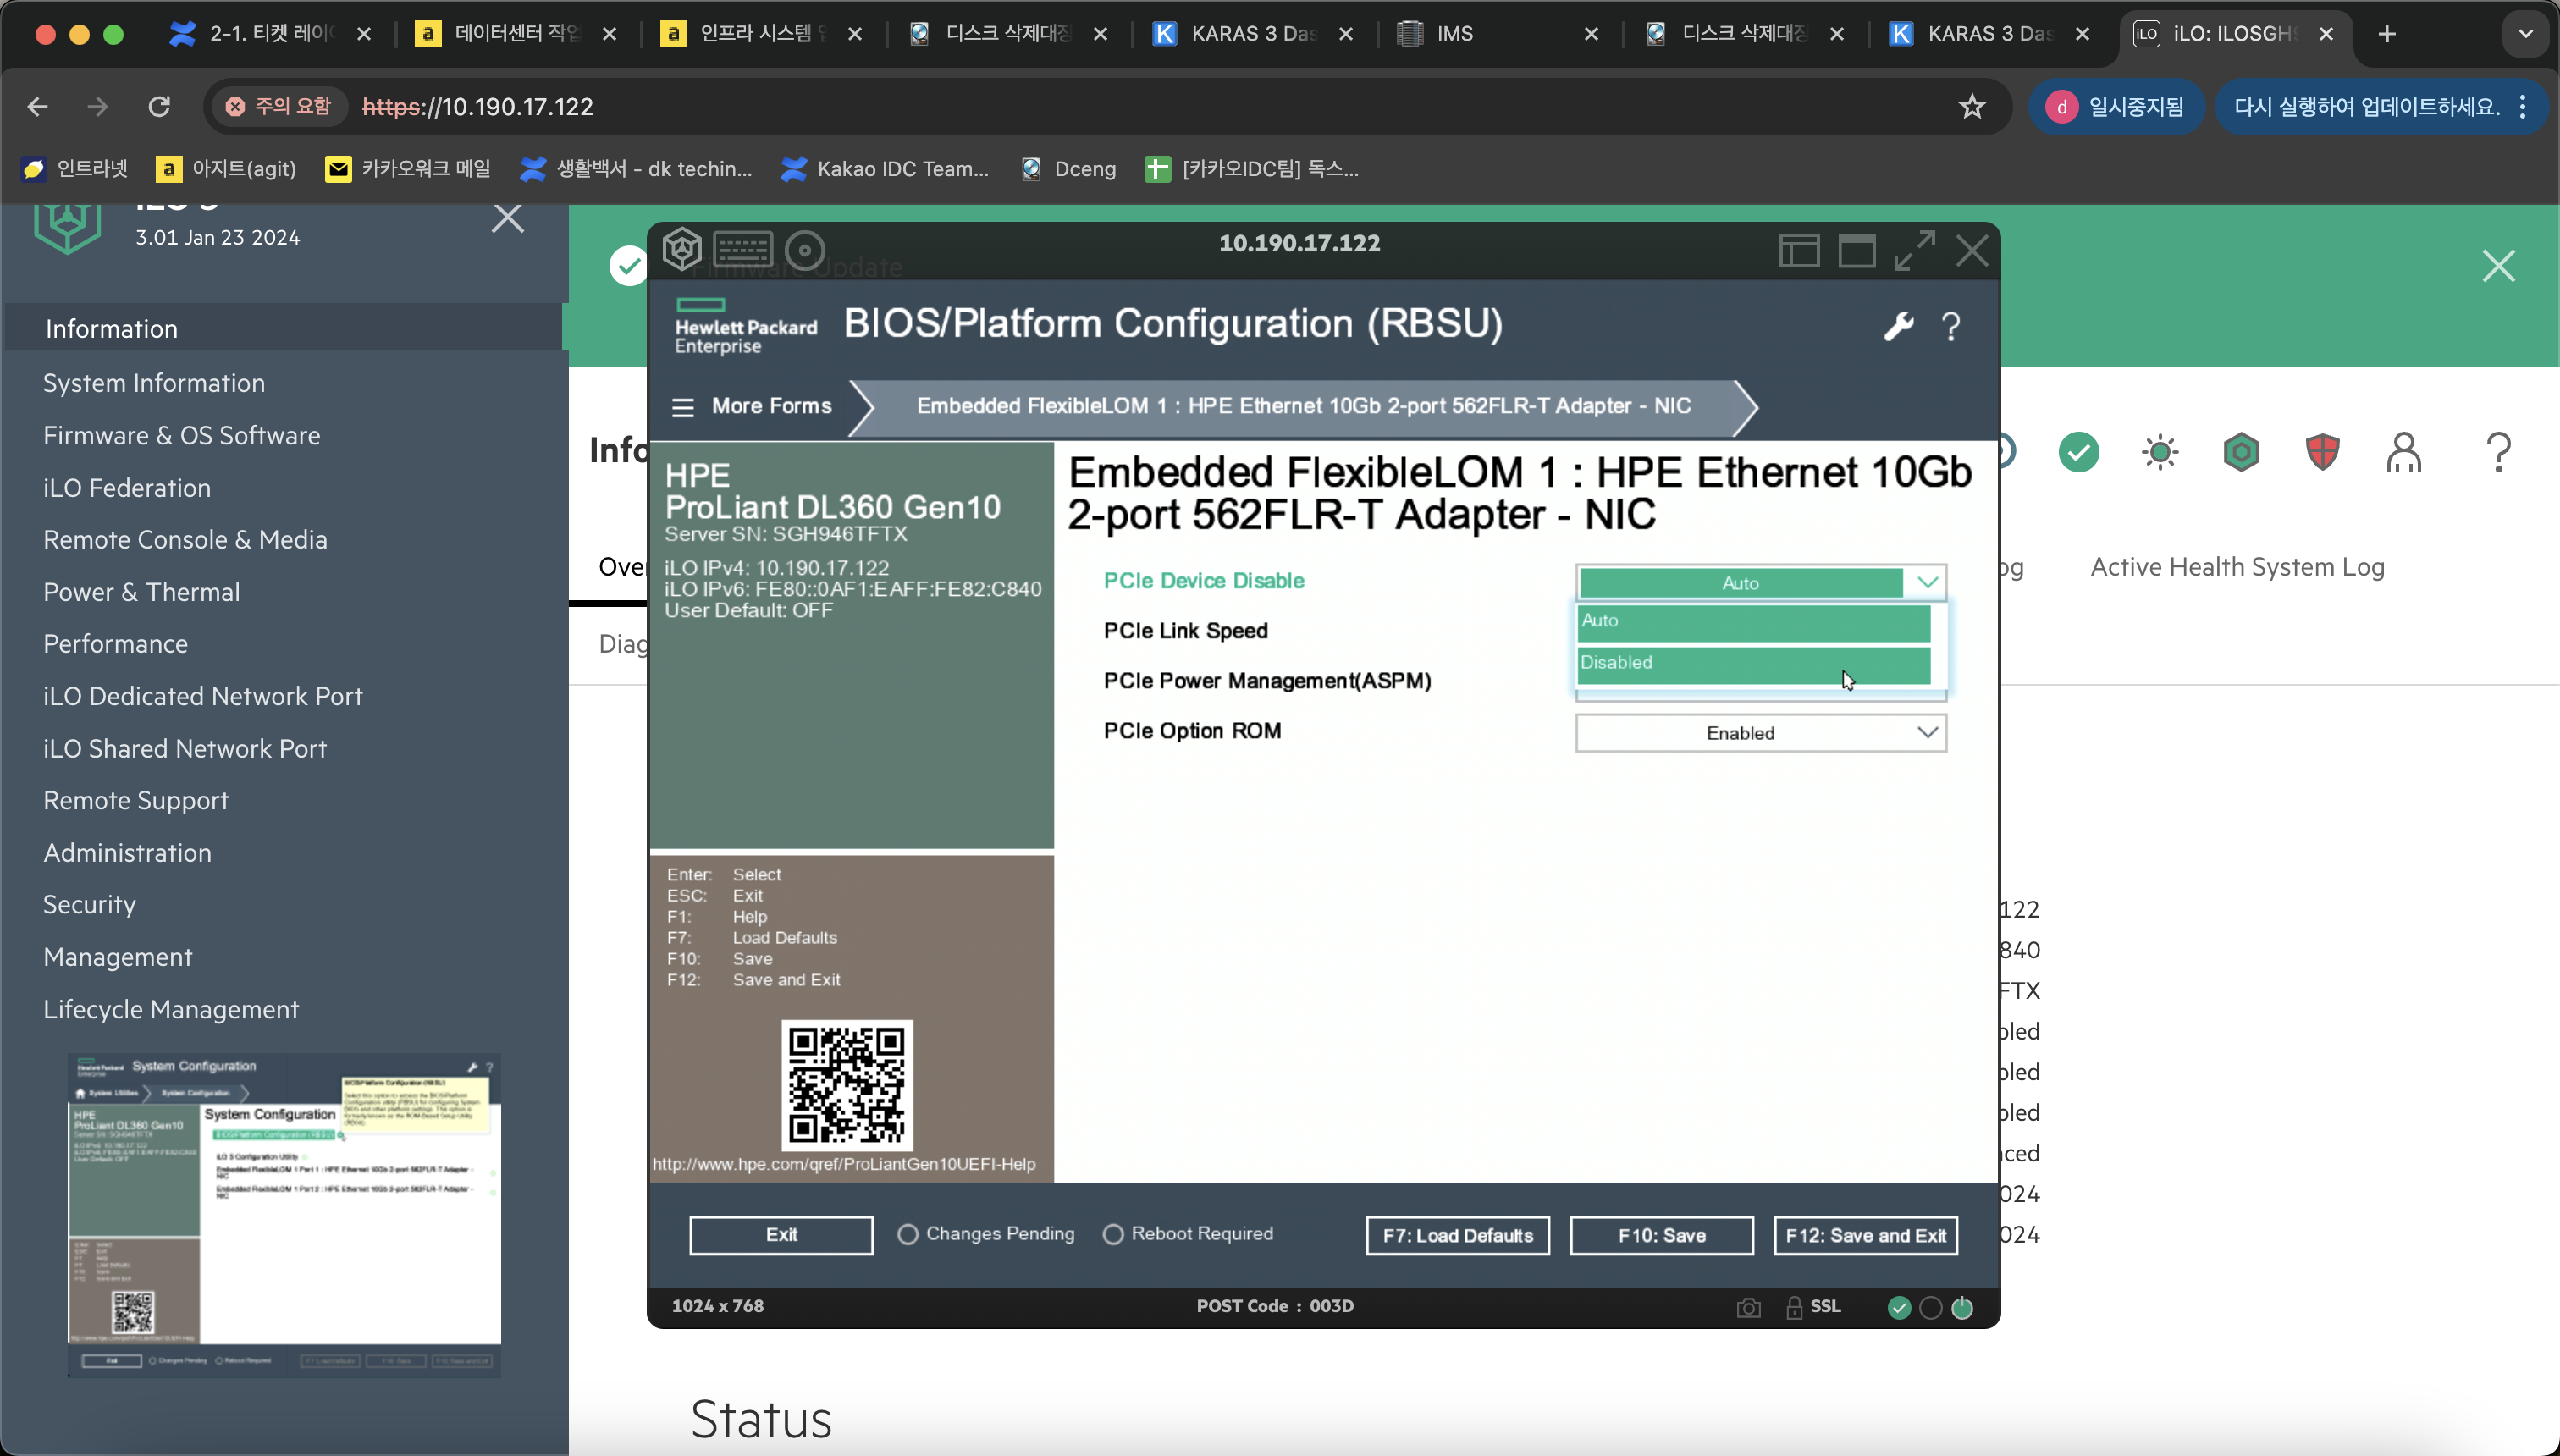Click F10: Save button
The height and width of the screenshot is (1456, 2560).
pos(1662,1236)
